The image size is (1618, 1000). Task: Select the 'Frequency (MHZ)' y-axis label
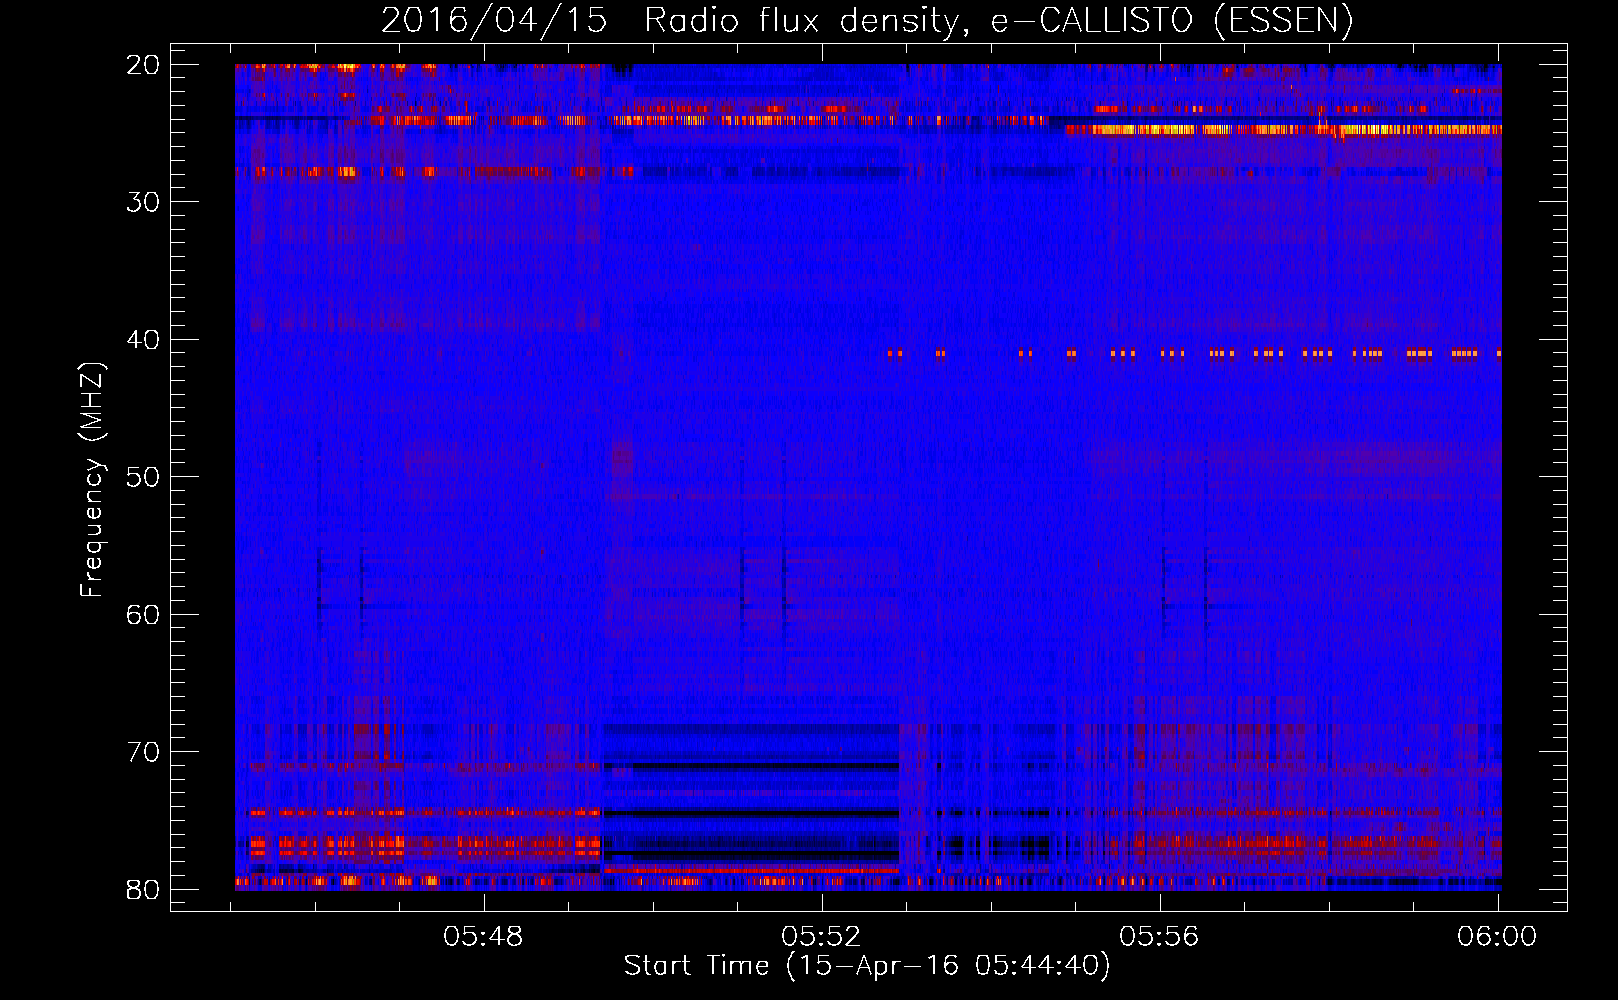pyautogui.click(x=92, y=480)
